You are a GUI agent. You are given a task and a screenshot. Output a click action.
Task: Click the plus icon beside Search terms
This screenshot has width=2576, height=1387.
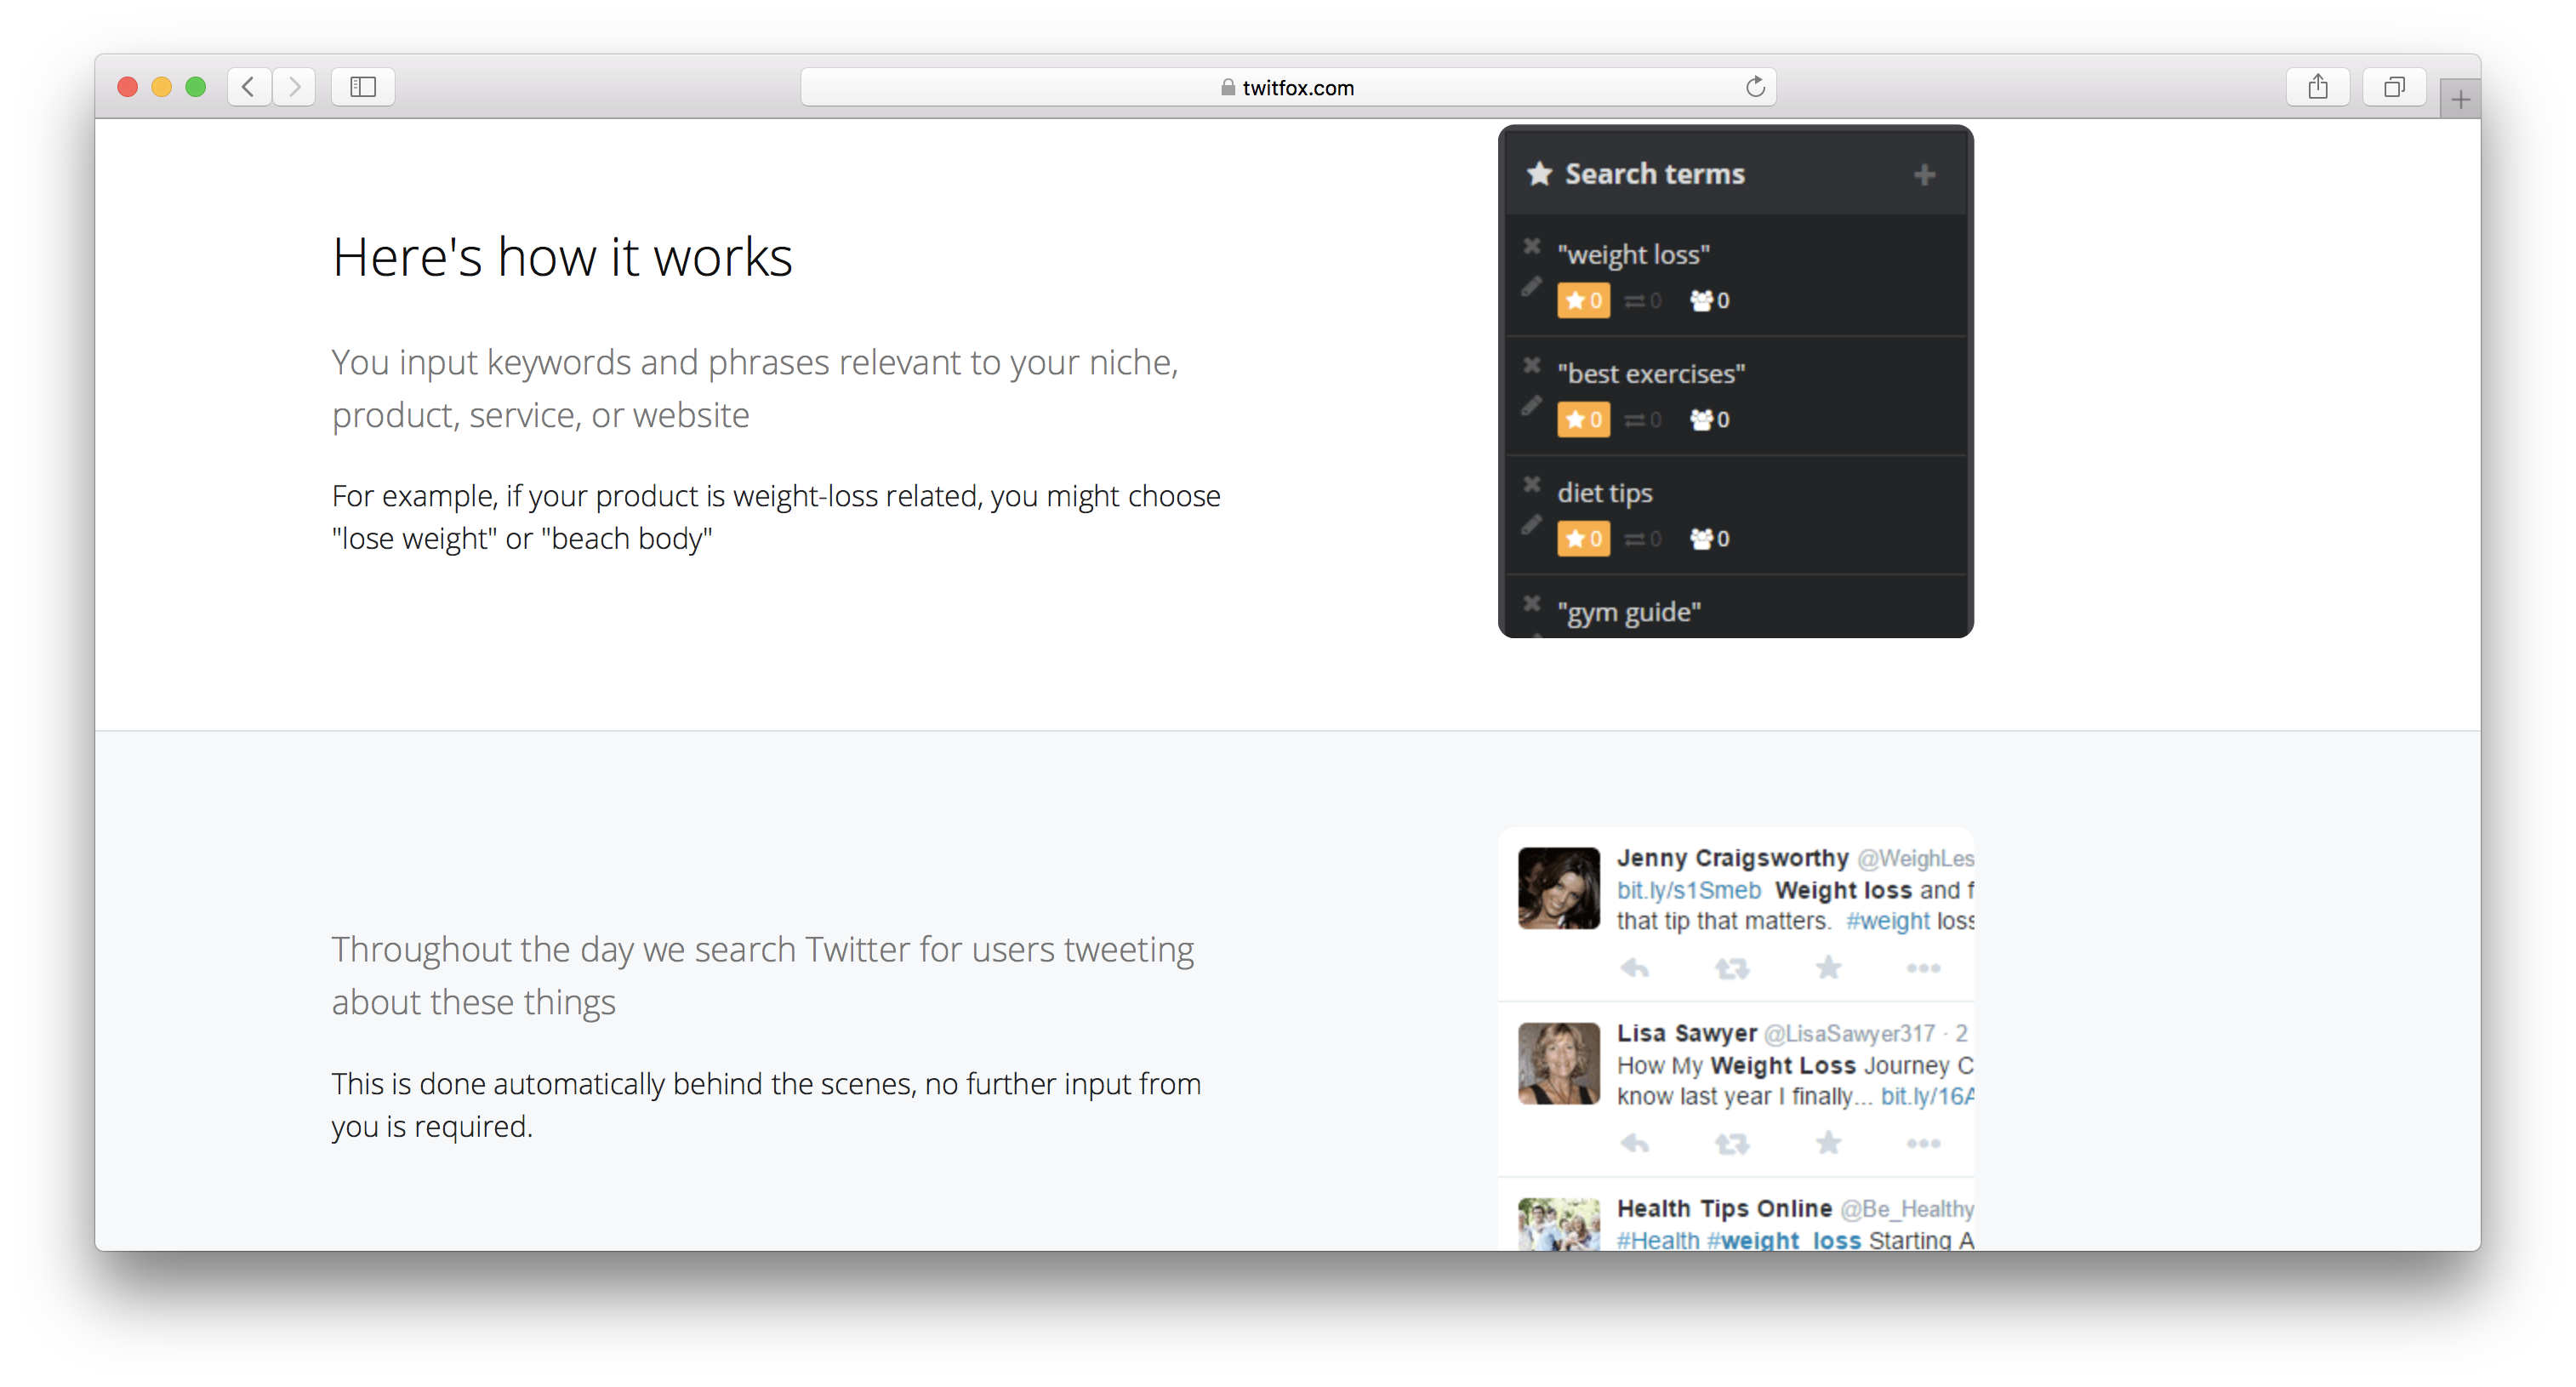point(1924,175)
